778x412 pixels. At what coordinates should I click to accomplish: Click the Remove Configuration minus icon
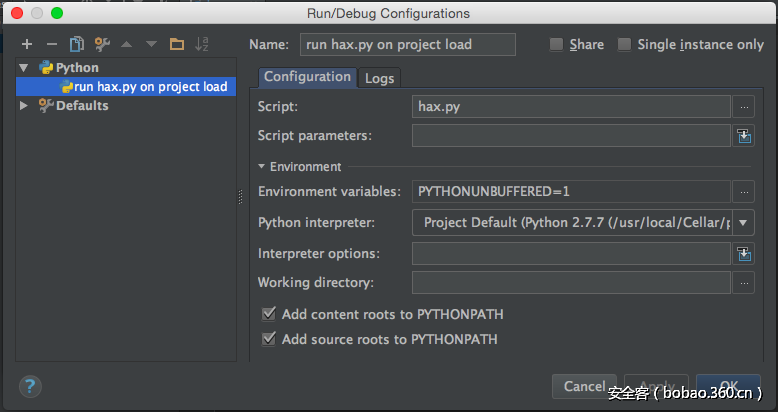pos(52,44)
